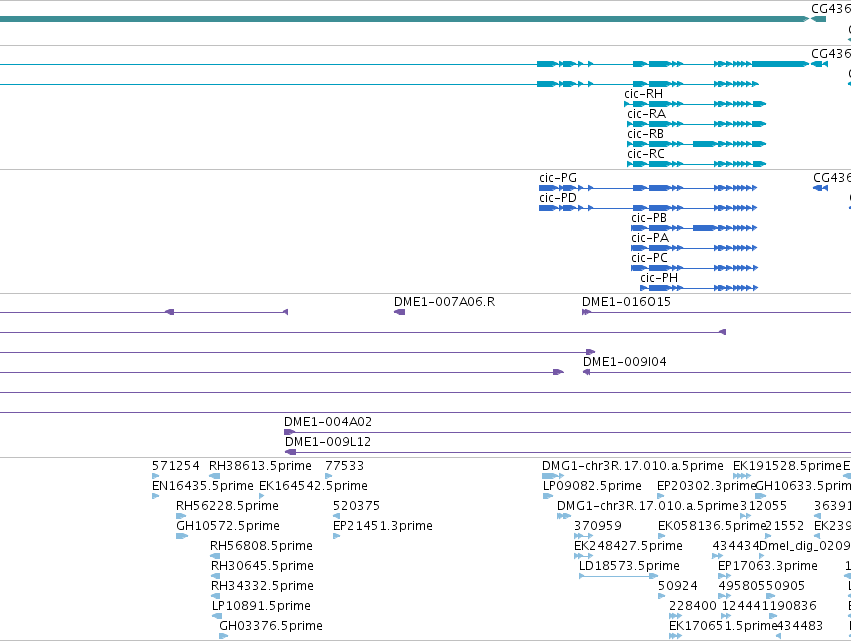Click the cic-RB transcript label

coord(645,134)
